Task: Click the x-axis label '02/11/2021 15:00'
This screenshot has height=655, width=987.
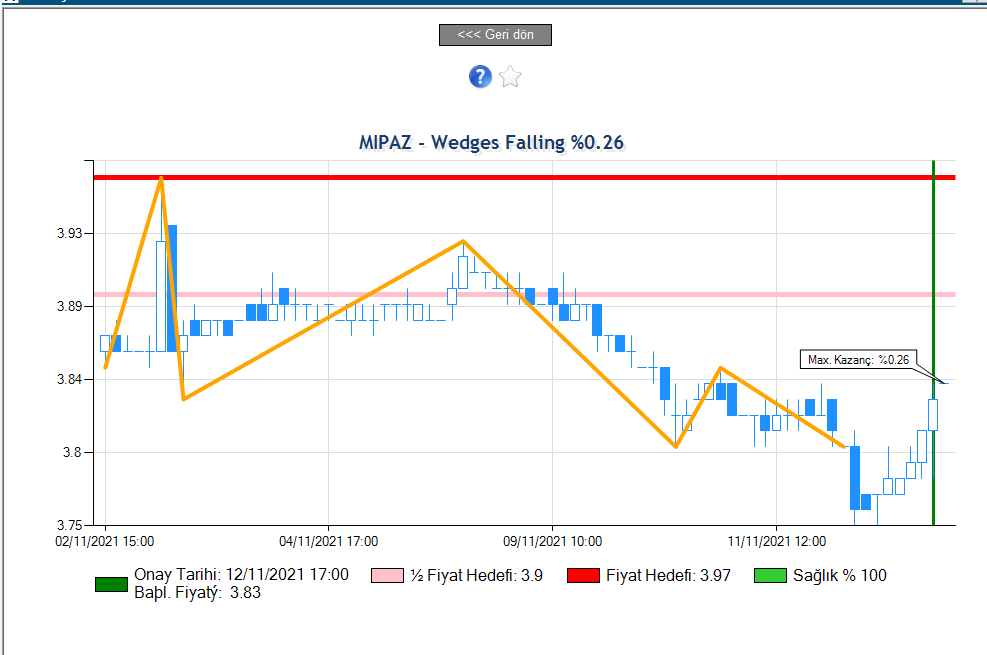Action: click(104, 541)
